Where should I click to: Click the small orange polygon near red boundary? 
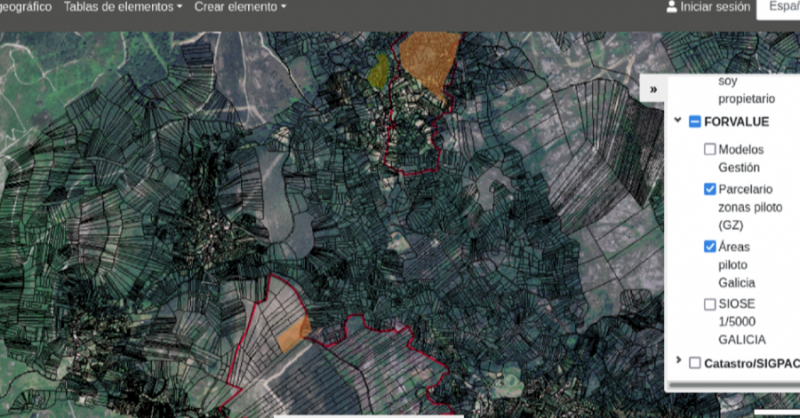(293, 334)
